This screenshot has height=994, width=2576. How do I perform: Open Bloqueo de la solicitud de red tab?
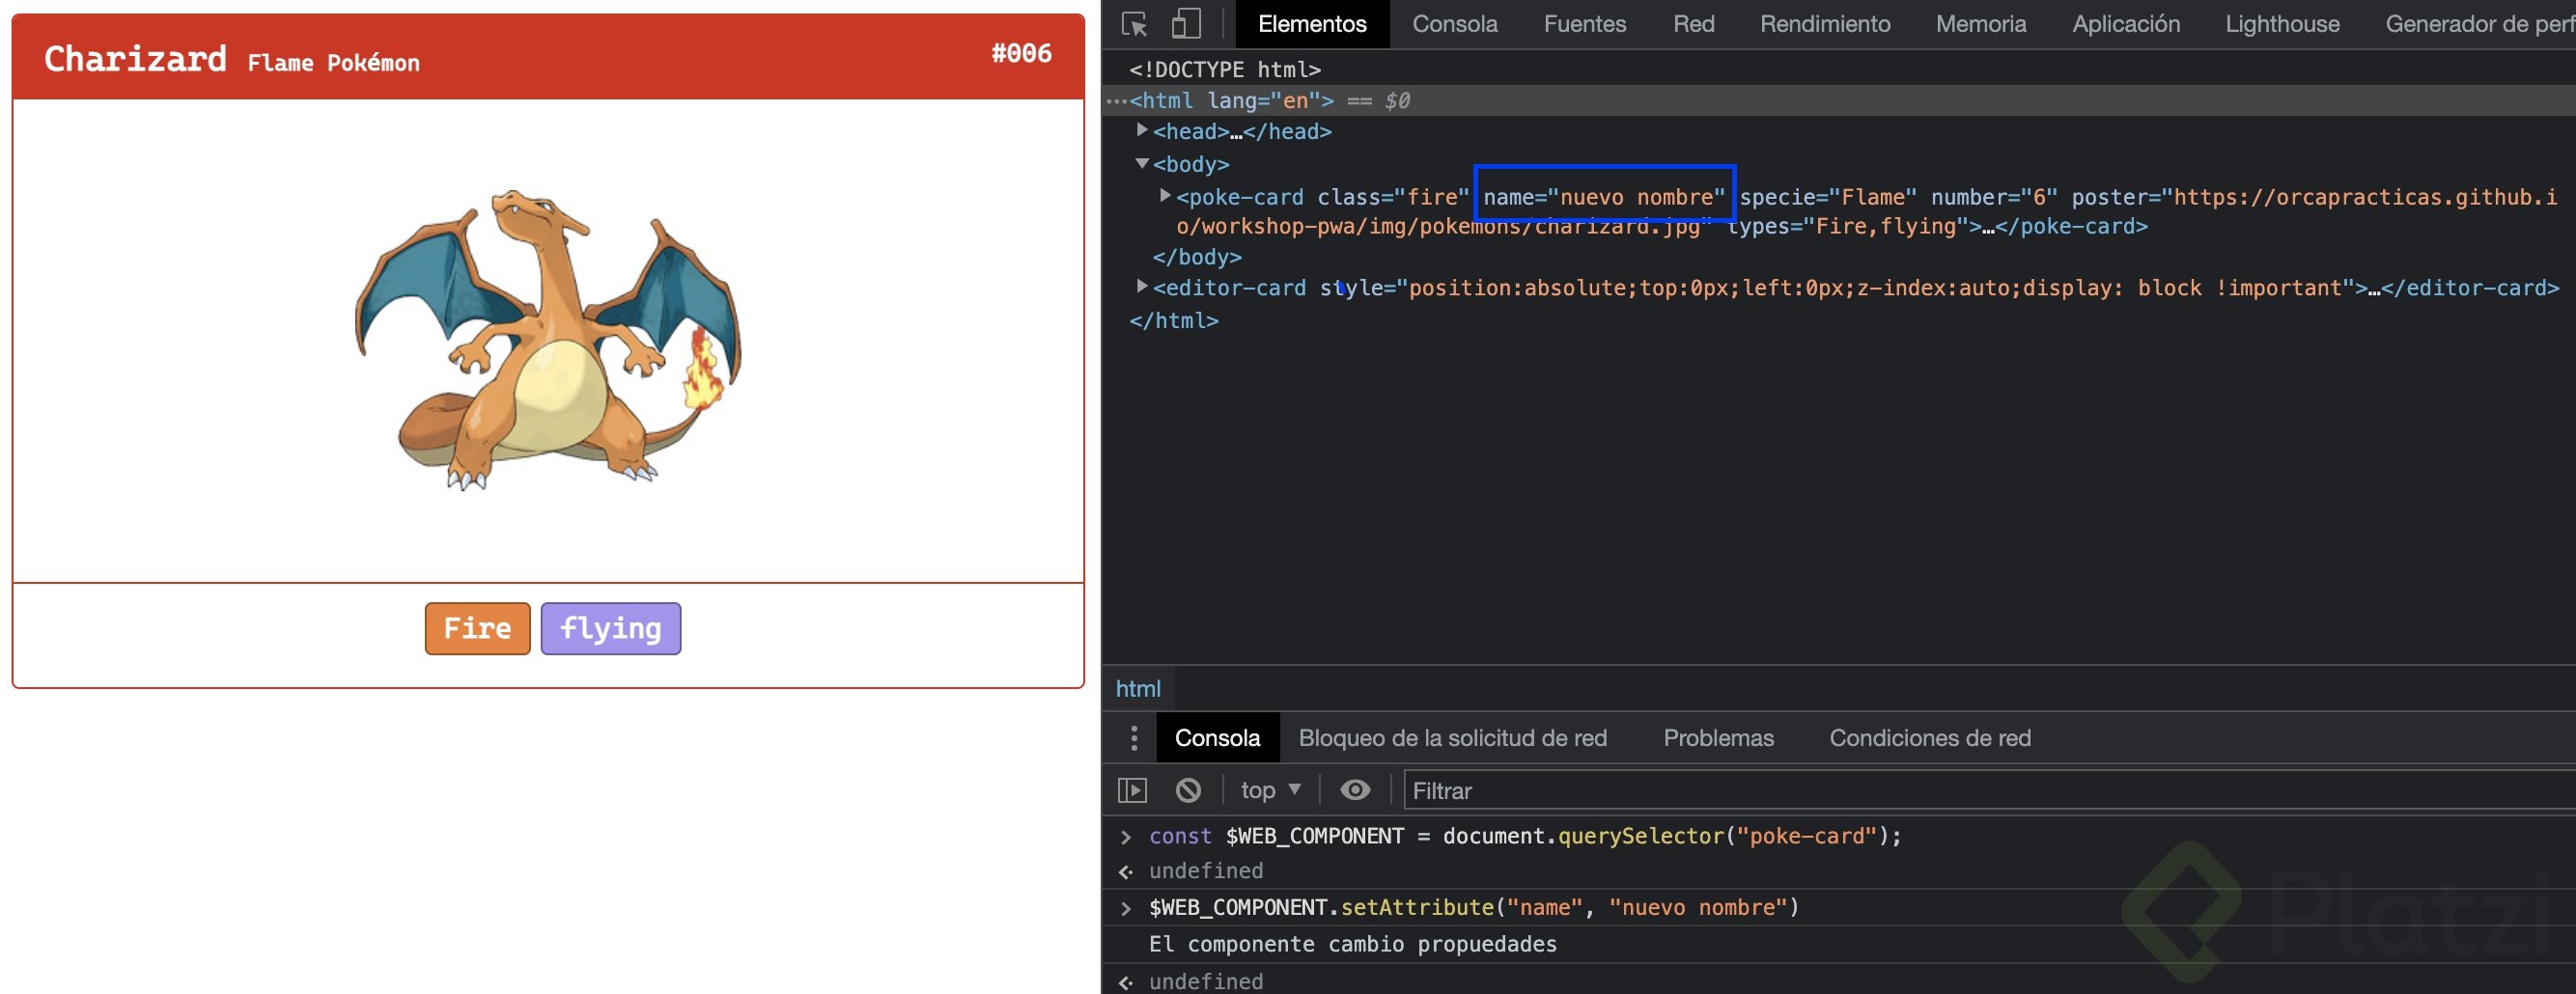(x=1452, y=738)
